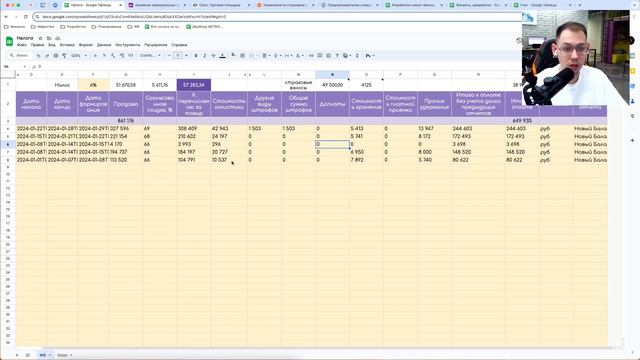Open the zoom level dropdown
The height and width of the screenshot is (360, 640).
[x=79, y=56]
